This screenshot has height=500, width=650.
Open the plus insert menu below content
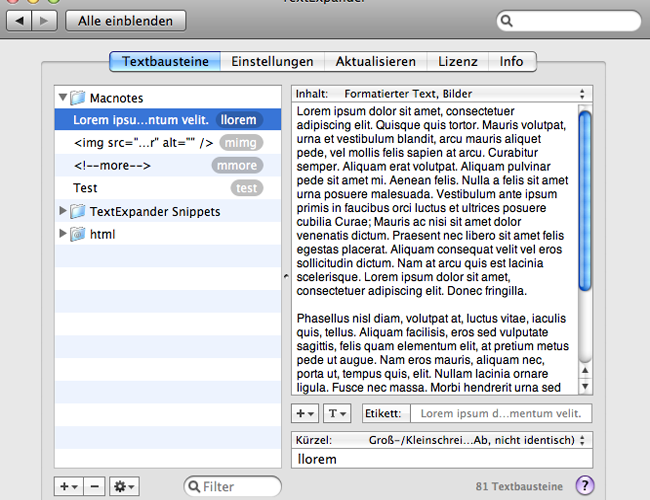(305, 413)
